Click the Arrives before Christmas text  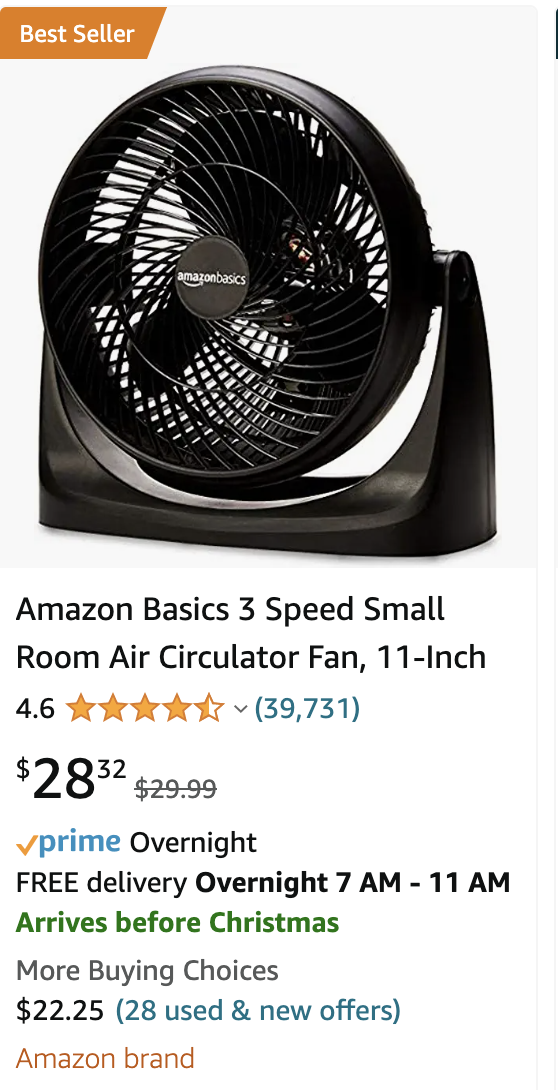[x=177, y=922]
